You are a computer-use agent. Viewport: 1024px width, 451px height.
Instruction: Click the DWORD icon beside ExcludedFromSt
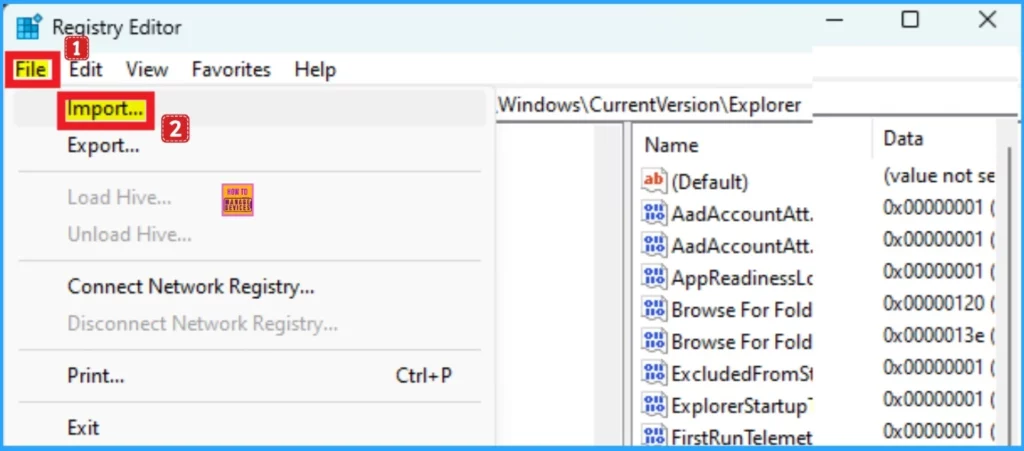tap(654, 373)
